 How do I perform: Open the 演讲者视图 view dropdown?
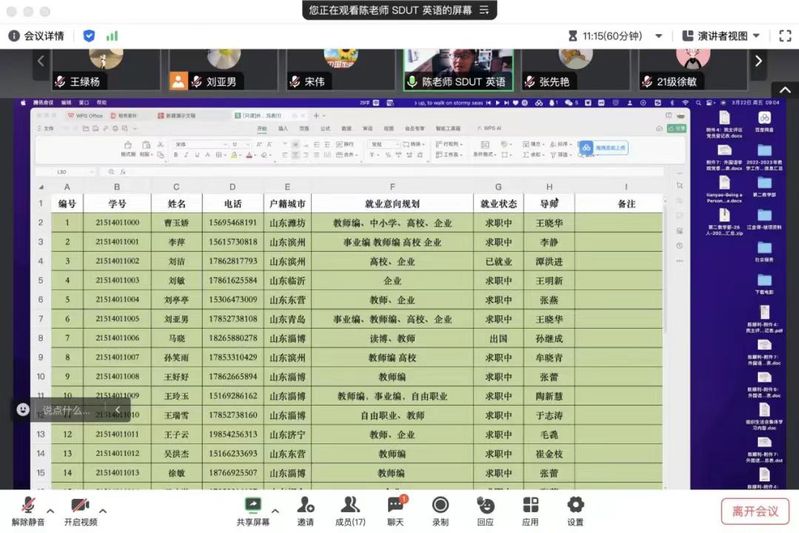click(x=719, y=36)
